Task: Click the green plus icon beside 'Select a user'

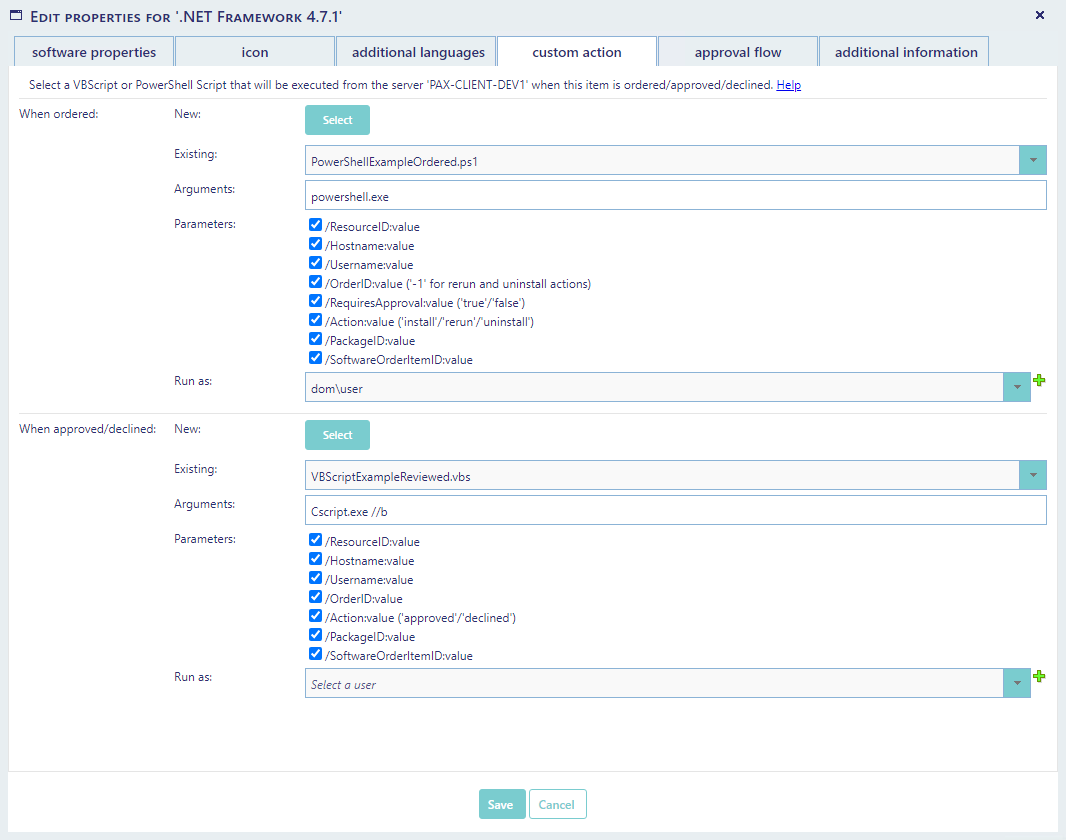Action: click(x=1039, y=677)
